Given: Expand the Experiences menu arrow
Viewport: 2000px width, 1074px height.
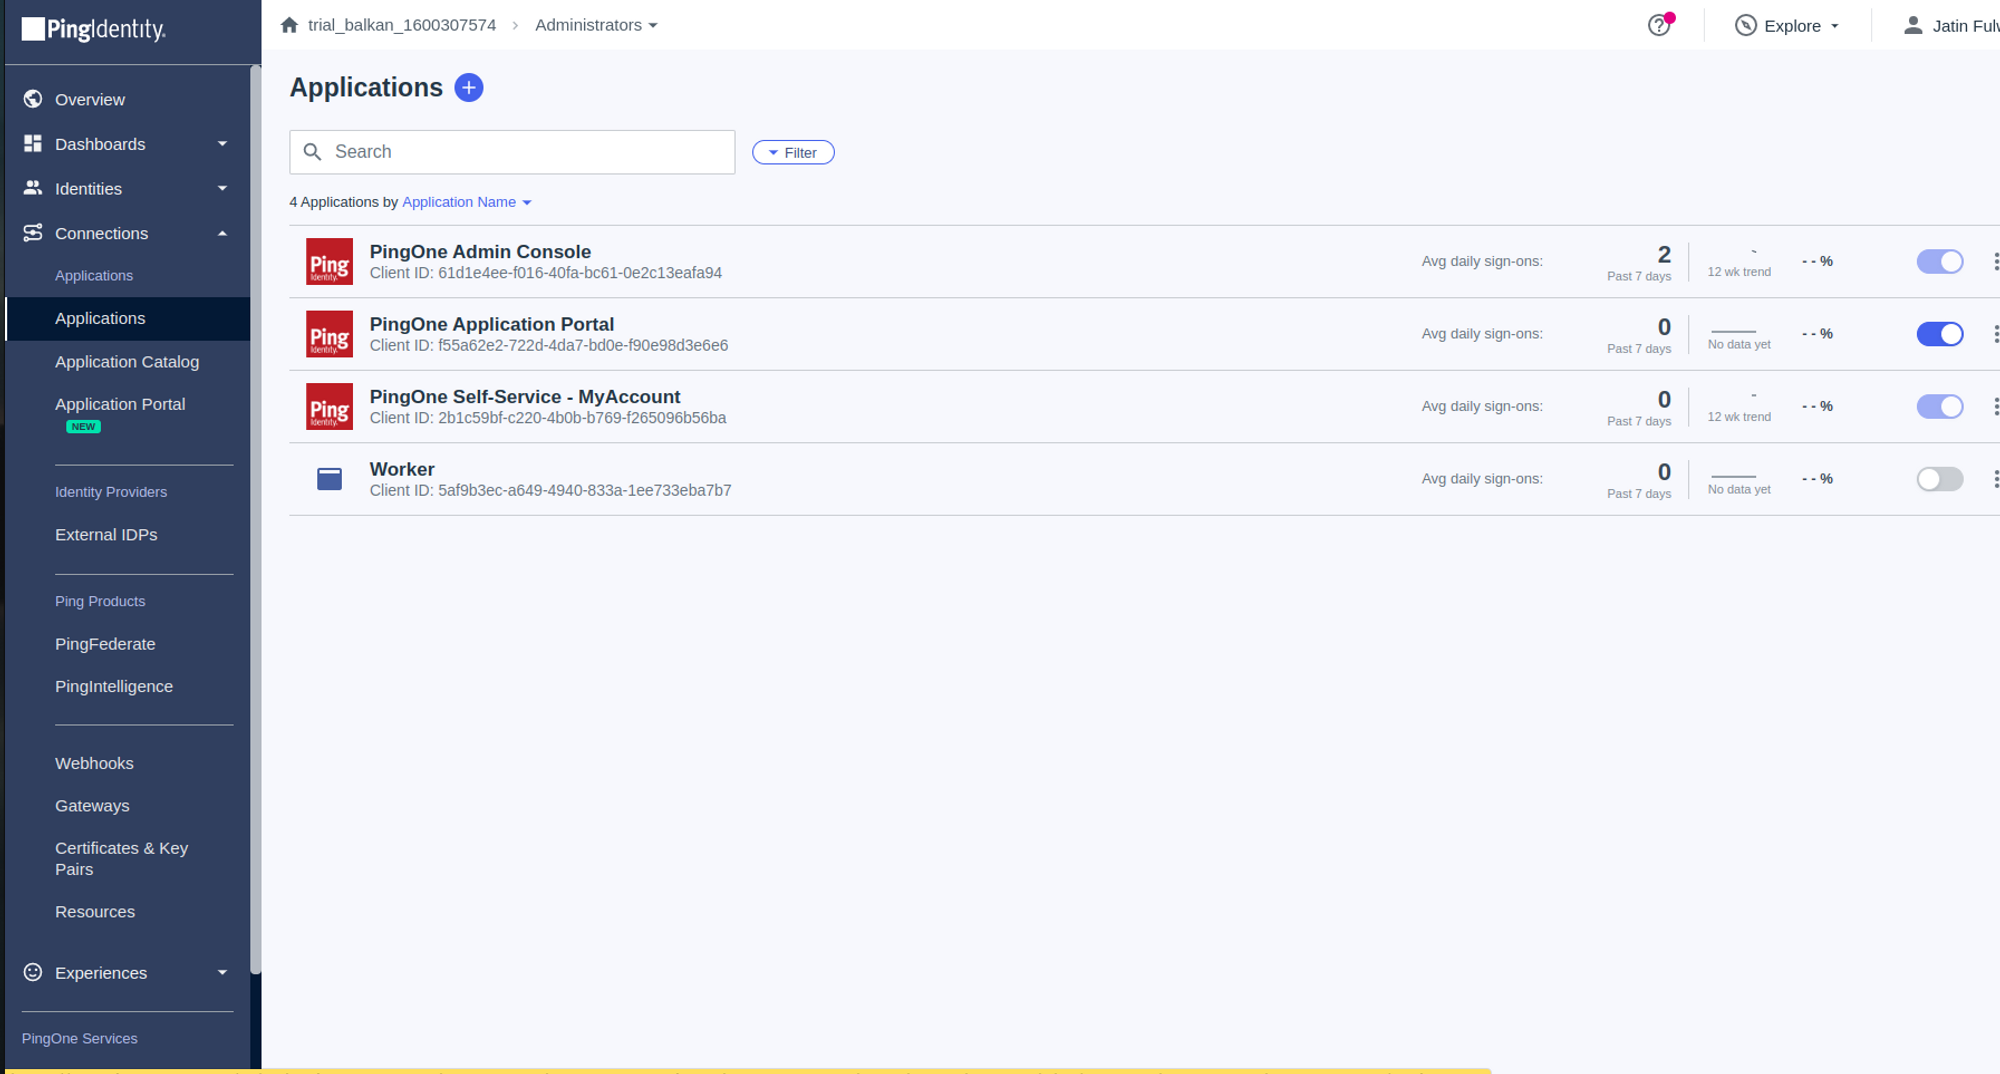Looking at the screenshot, I should (222, 972).
